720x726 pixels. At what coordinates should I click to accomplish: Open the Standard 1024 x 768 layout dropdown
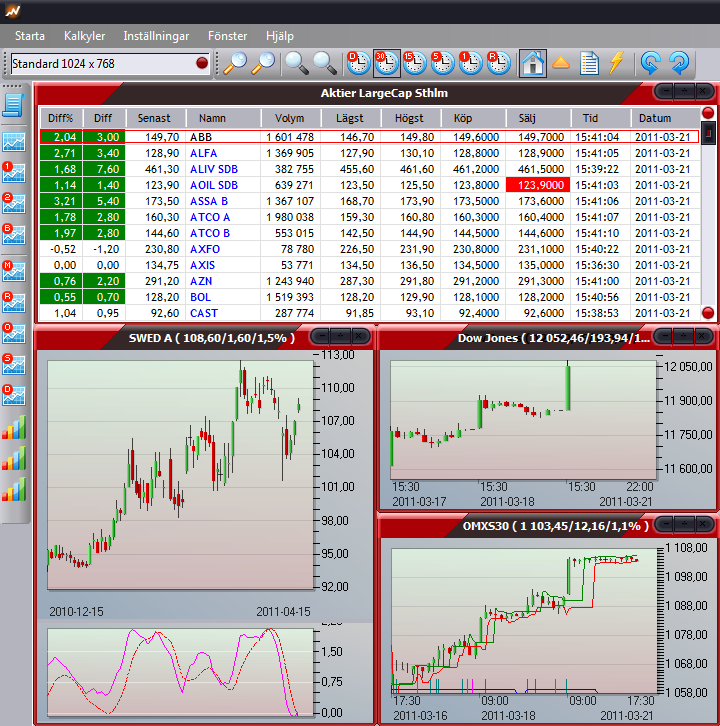[x=109, y=63]
